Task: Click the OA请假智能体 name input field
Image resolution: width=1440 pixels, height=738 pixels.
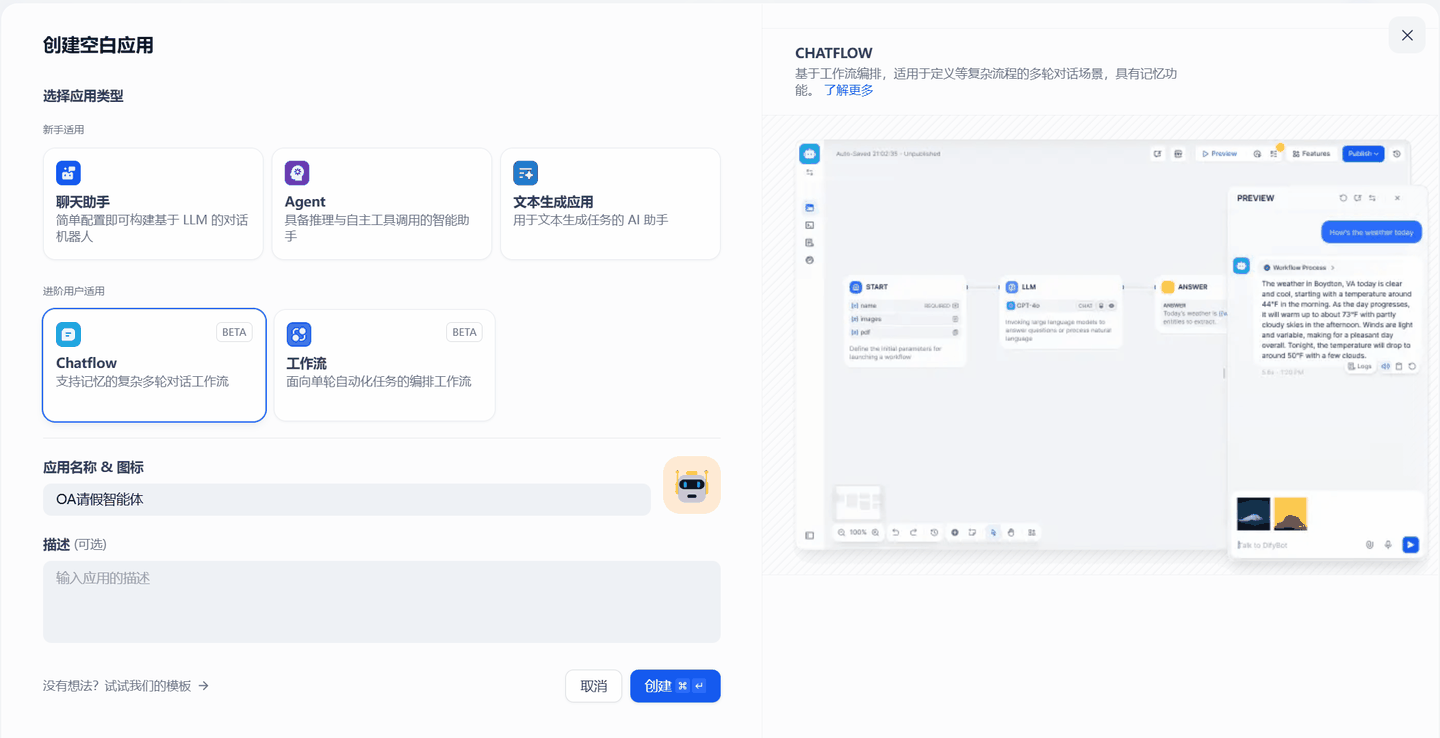Action: pos(346,499)
